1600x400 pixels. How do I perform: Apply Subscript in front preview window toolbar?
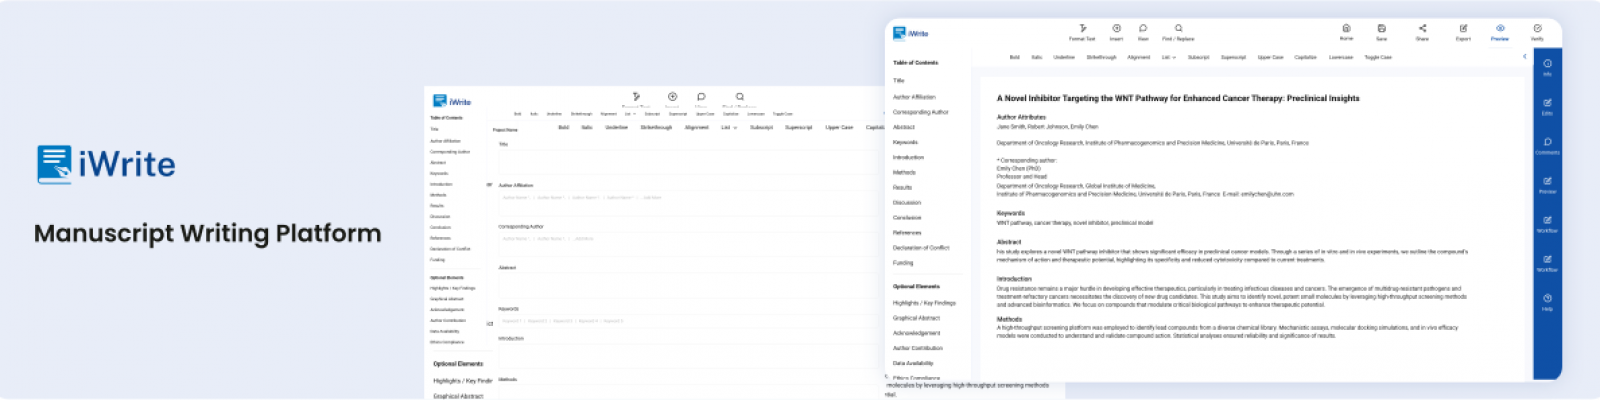pos(1198,57)
